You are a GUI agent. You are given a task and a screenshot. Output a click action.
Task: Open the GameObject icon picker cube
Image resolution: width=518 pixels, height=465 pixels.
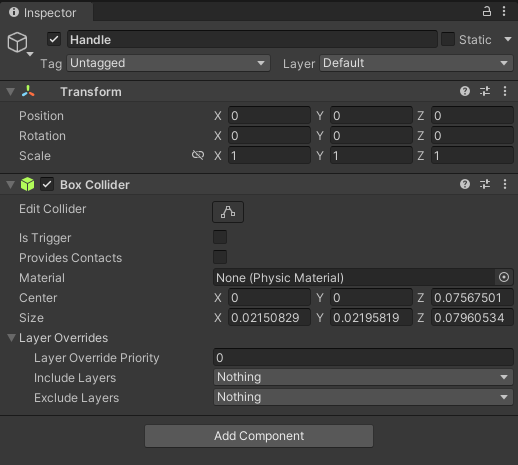tap(17, 42)
